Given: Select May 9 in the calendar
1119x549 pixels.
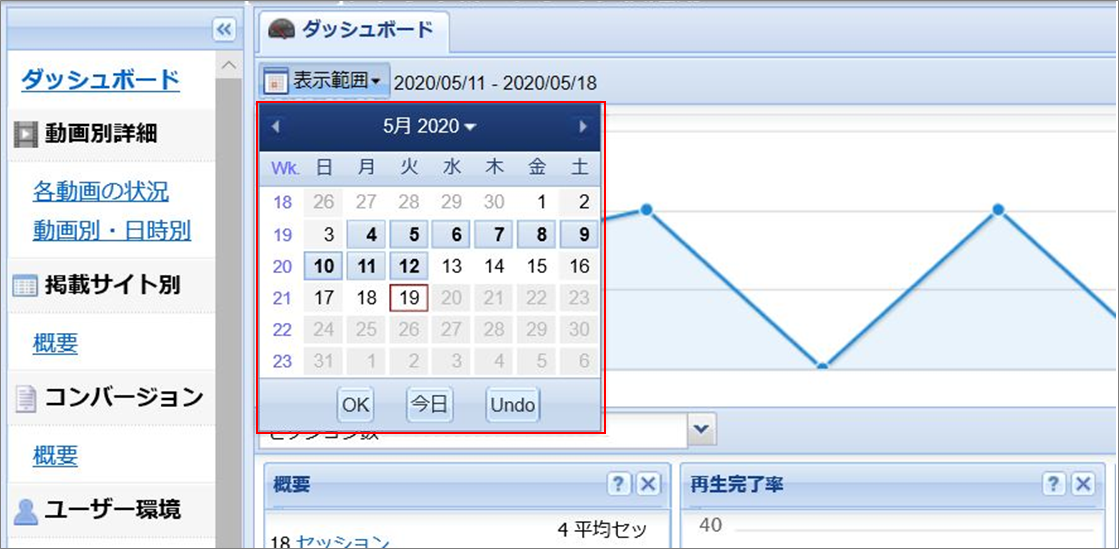Looking at the screenshot, I should point(579,234).
